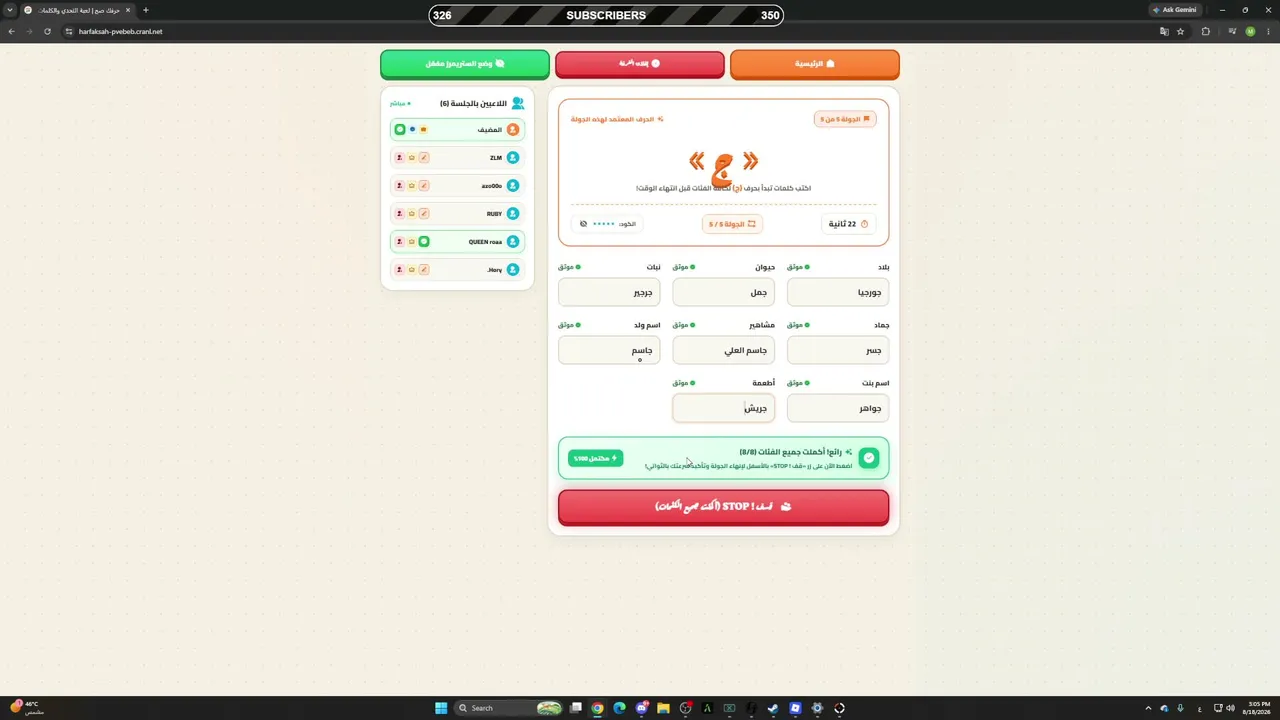Click the browser address bar URL
The height and width of the screenshot is (720, 1280).
120,31
